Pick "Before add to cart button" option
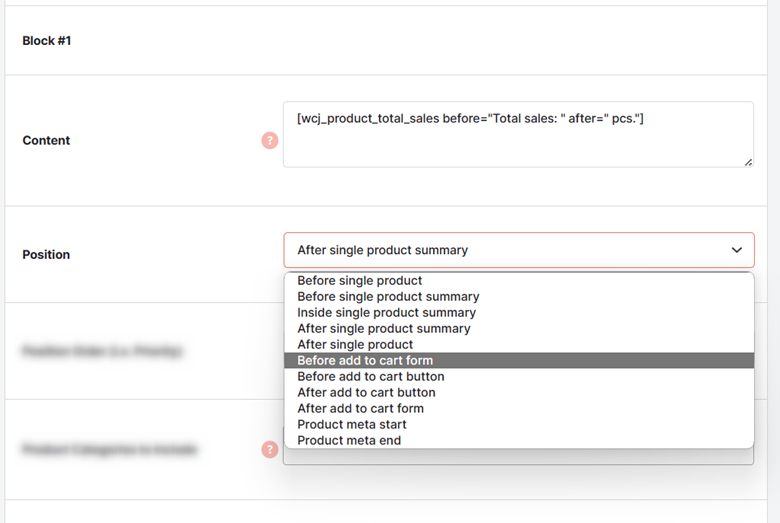 pyautogui.click(x=519, y=376)
